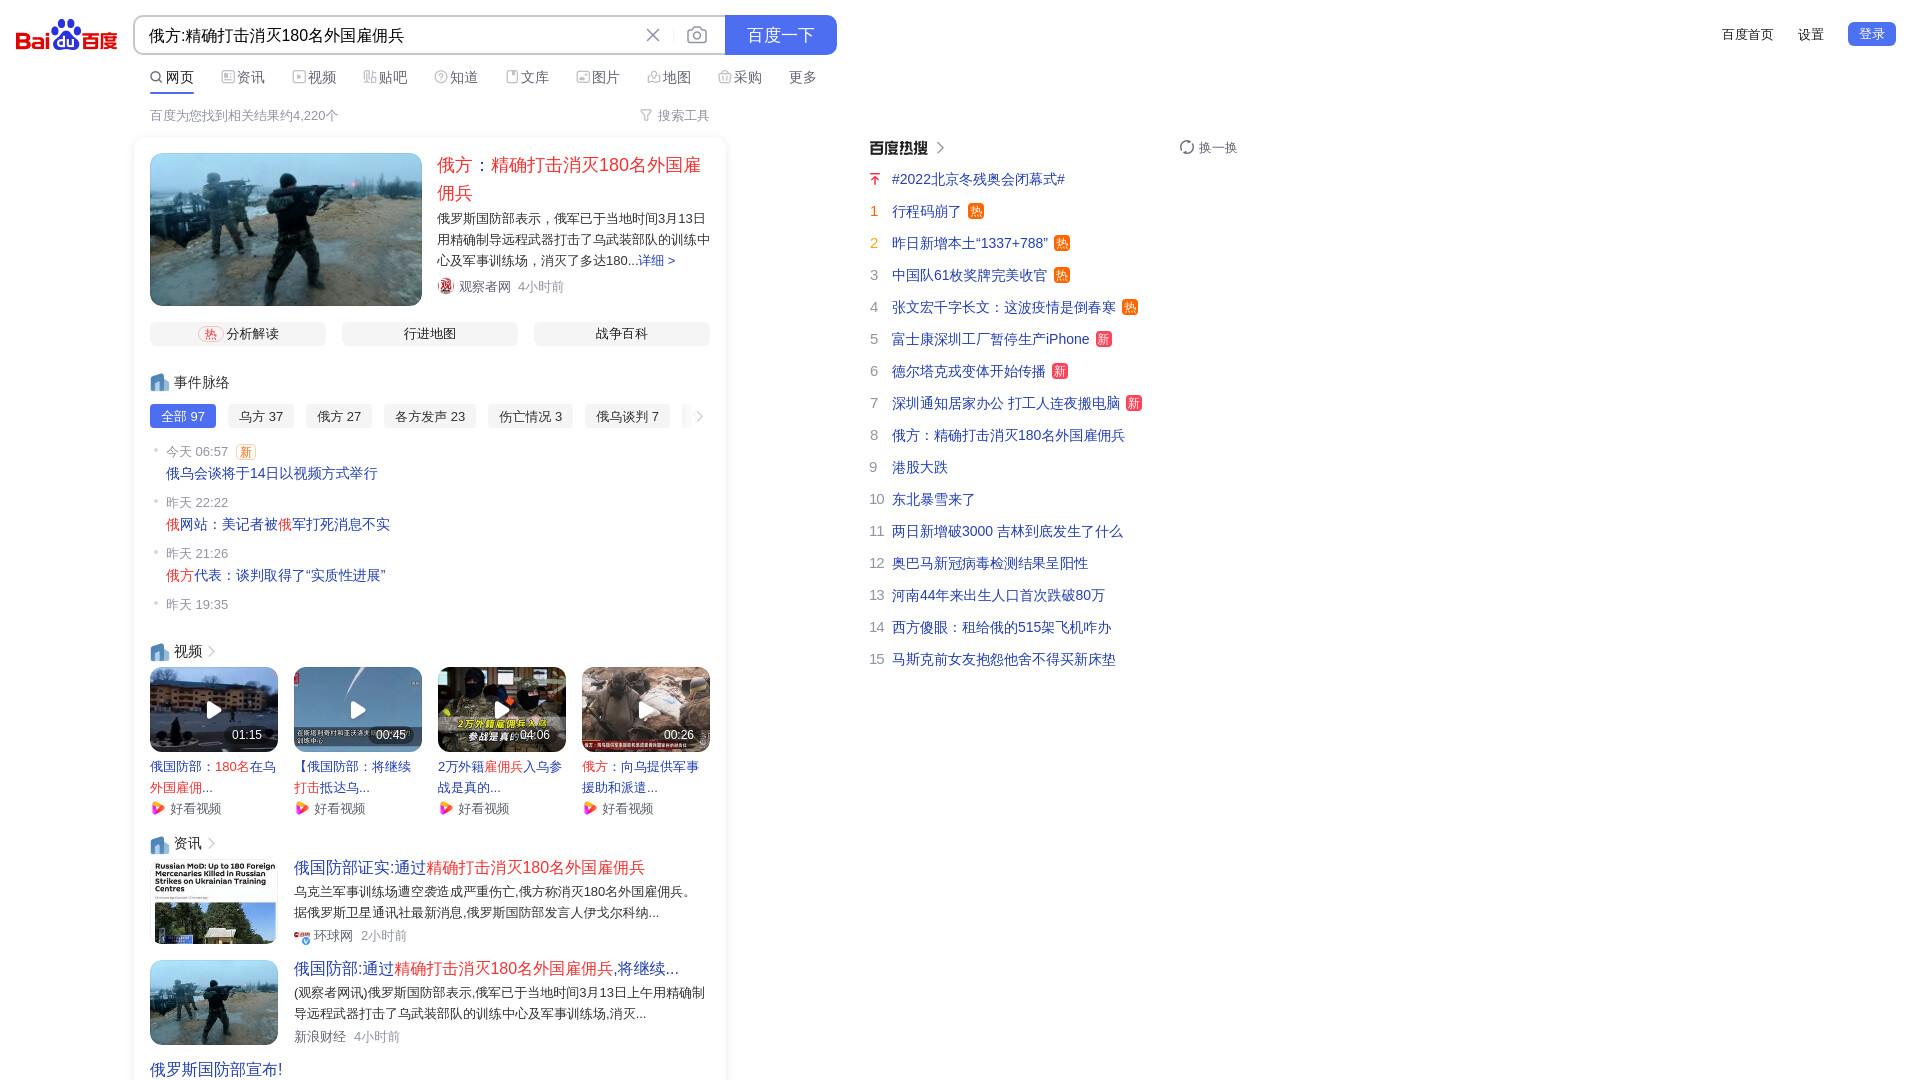
Task: Select 各方发声 23 timeline filter
Action: [x=430, y=416]
